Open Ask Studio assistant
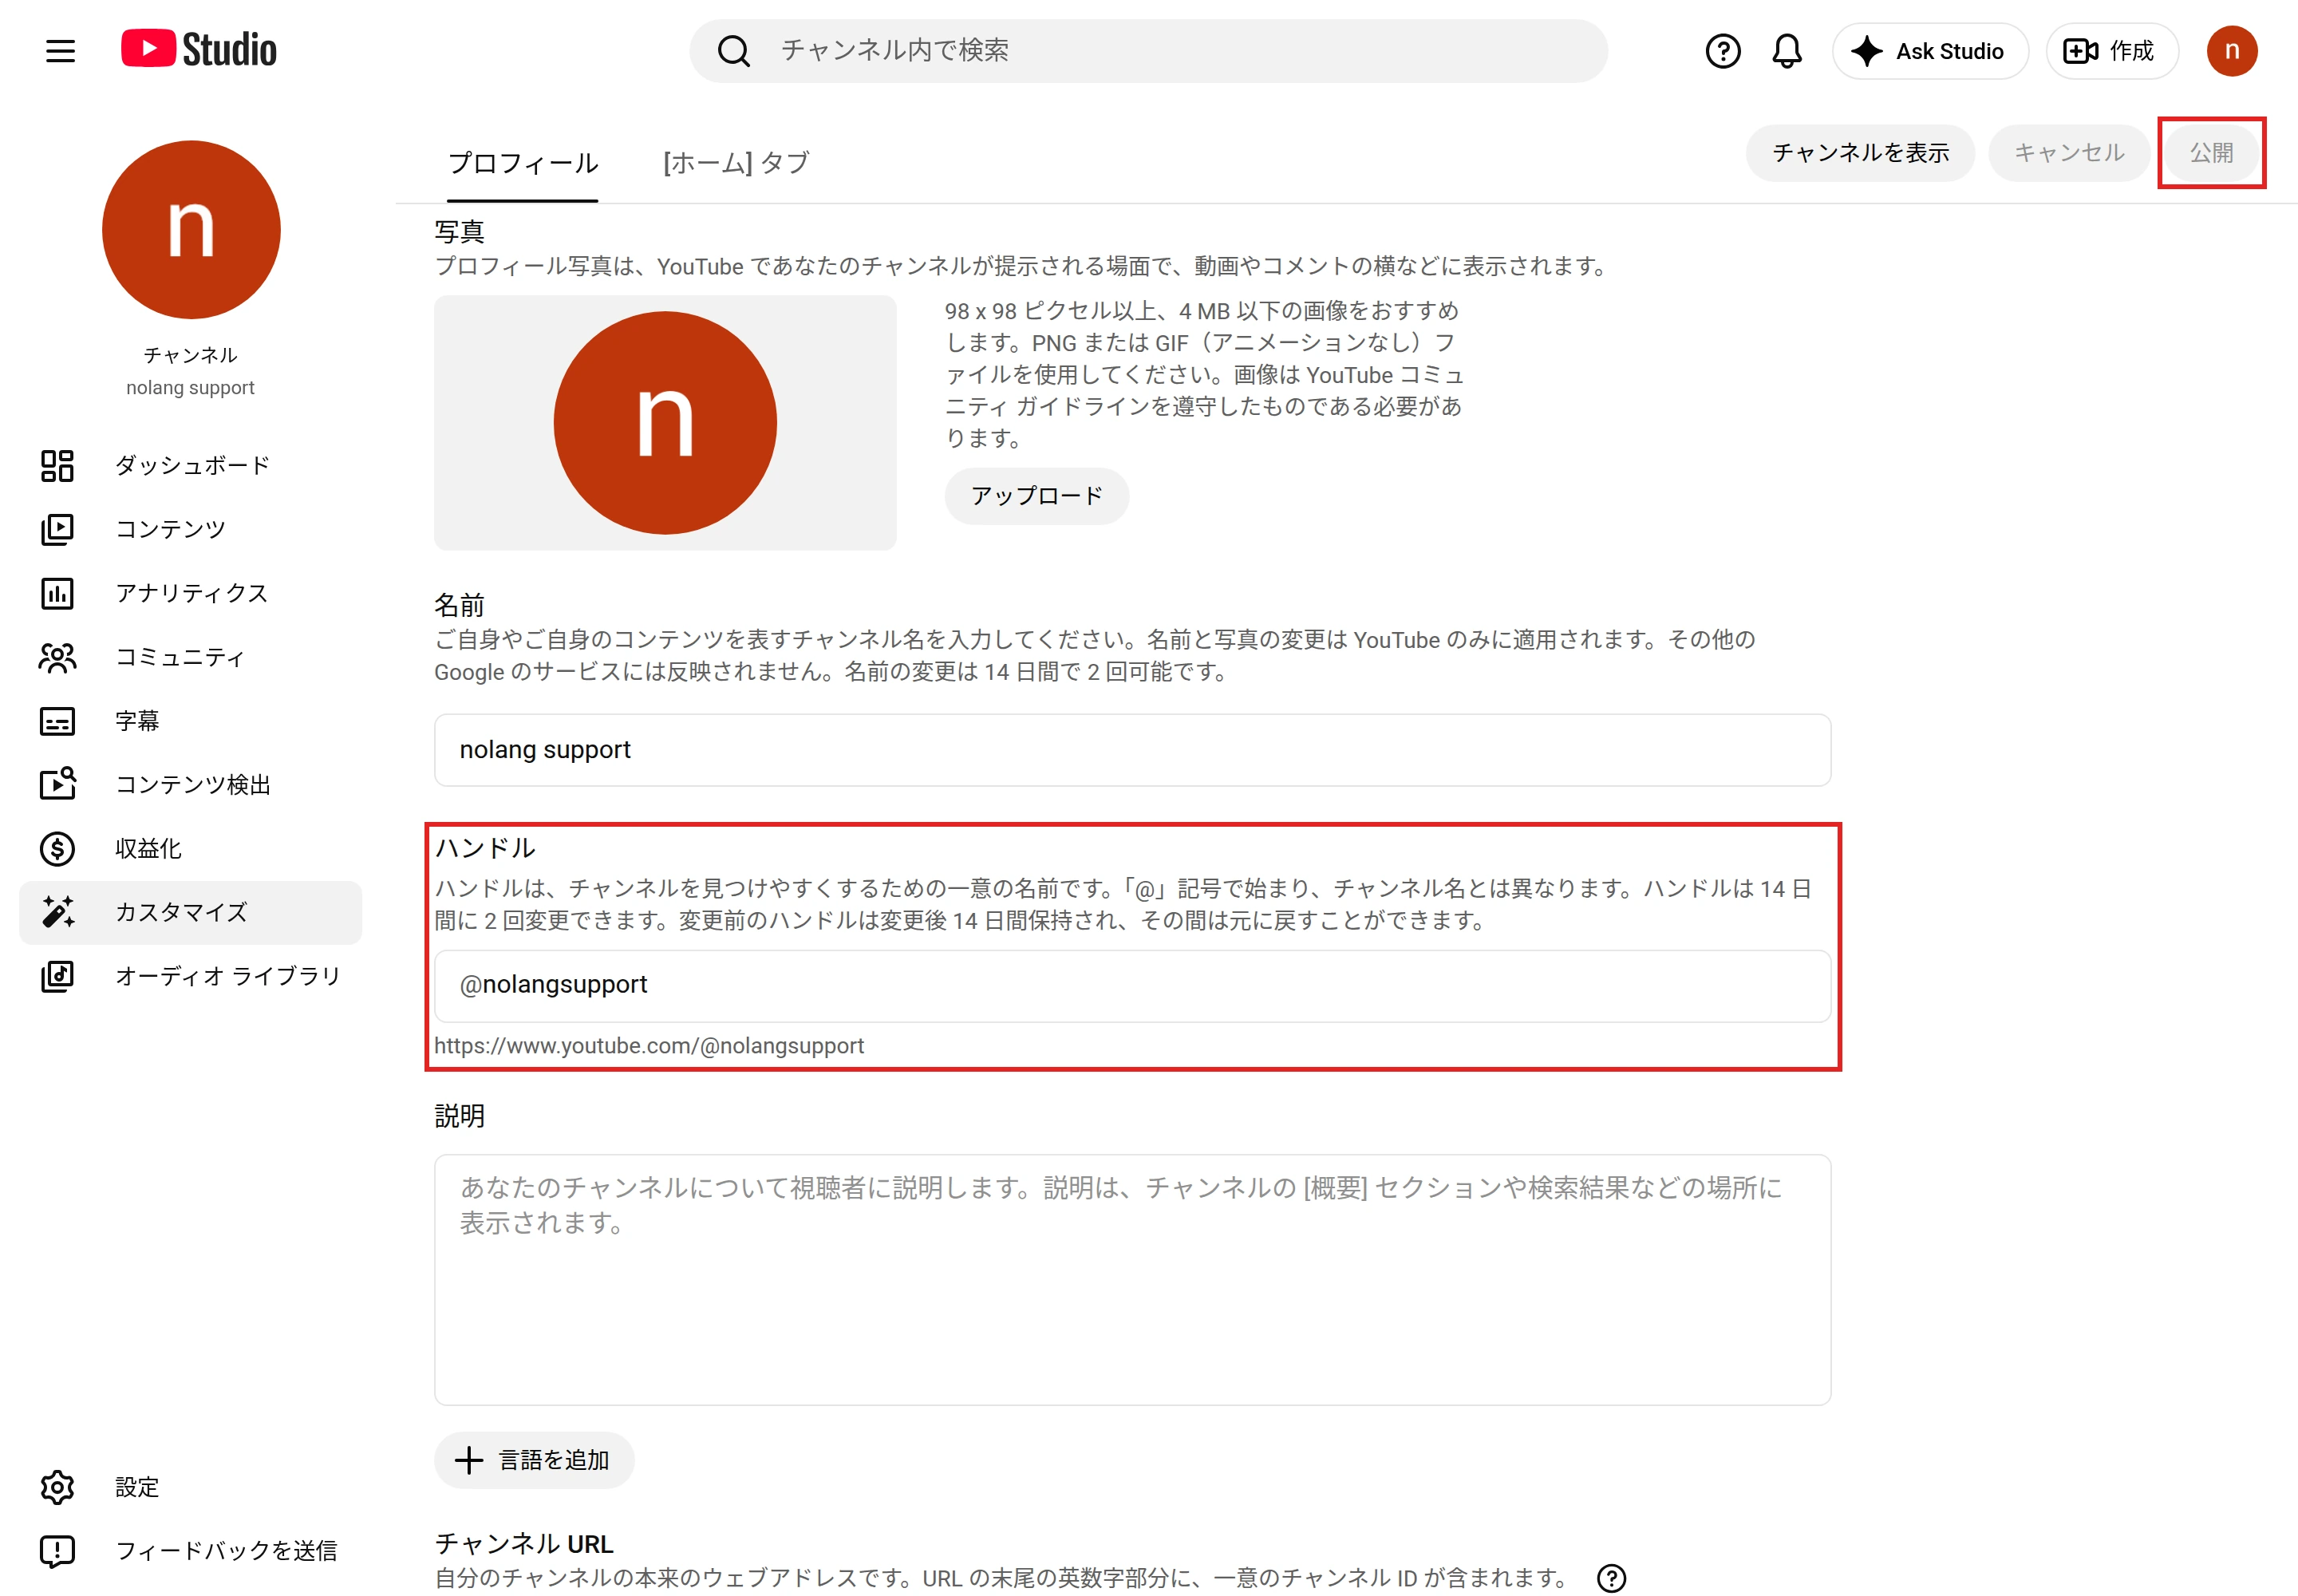 pos(1929,51)
